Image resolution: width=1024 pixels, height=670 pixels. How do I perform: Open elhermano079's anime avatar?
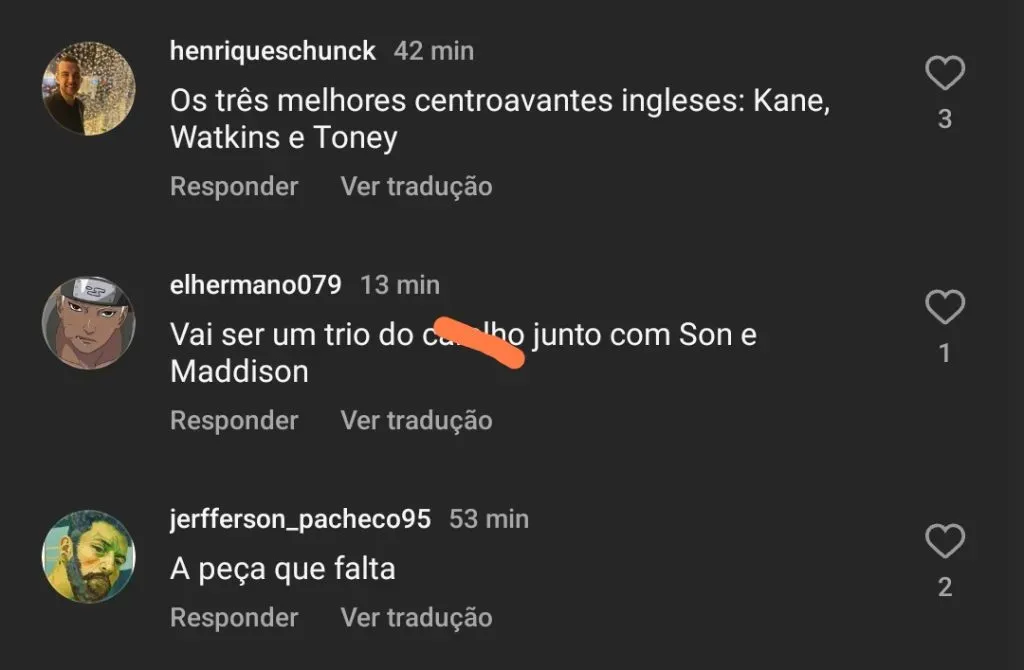(x=88, y=322)
